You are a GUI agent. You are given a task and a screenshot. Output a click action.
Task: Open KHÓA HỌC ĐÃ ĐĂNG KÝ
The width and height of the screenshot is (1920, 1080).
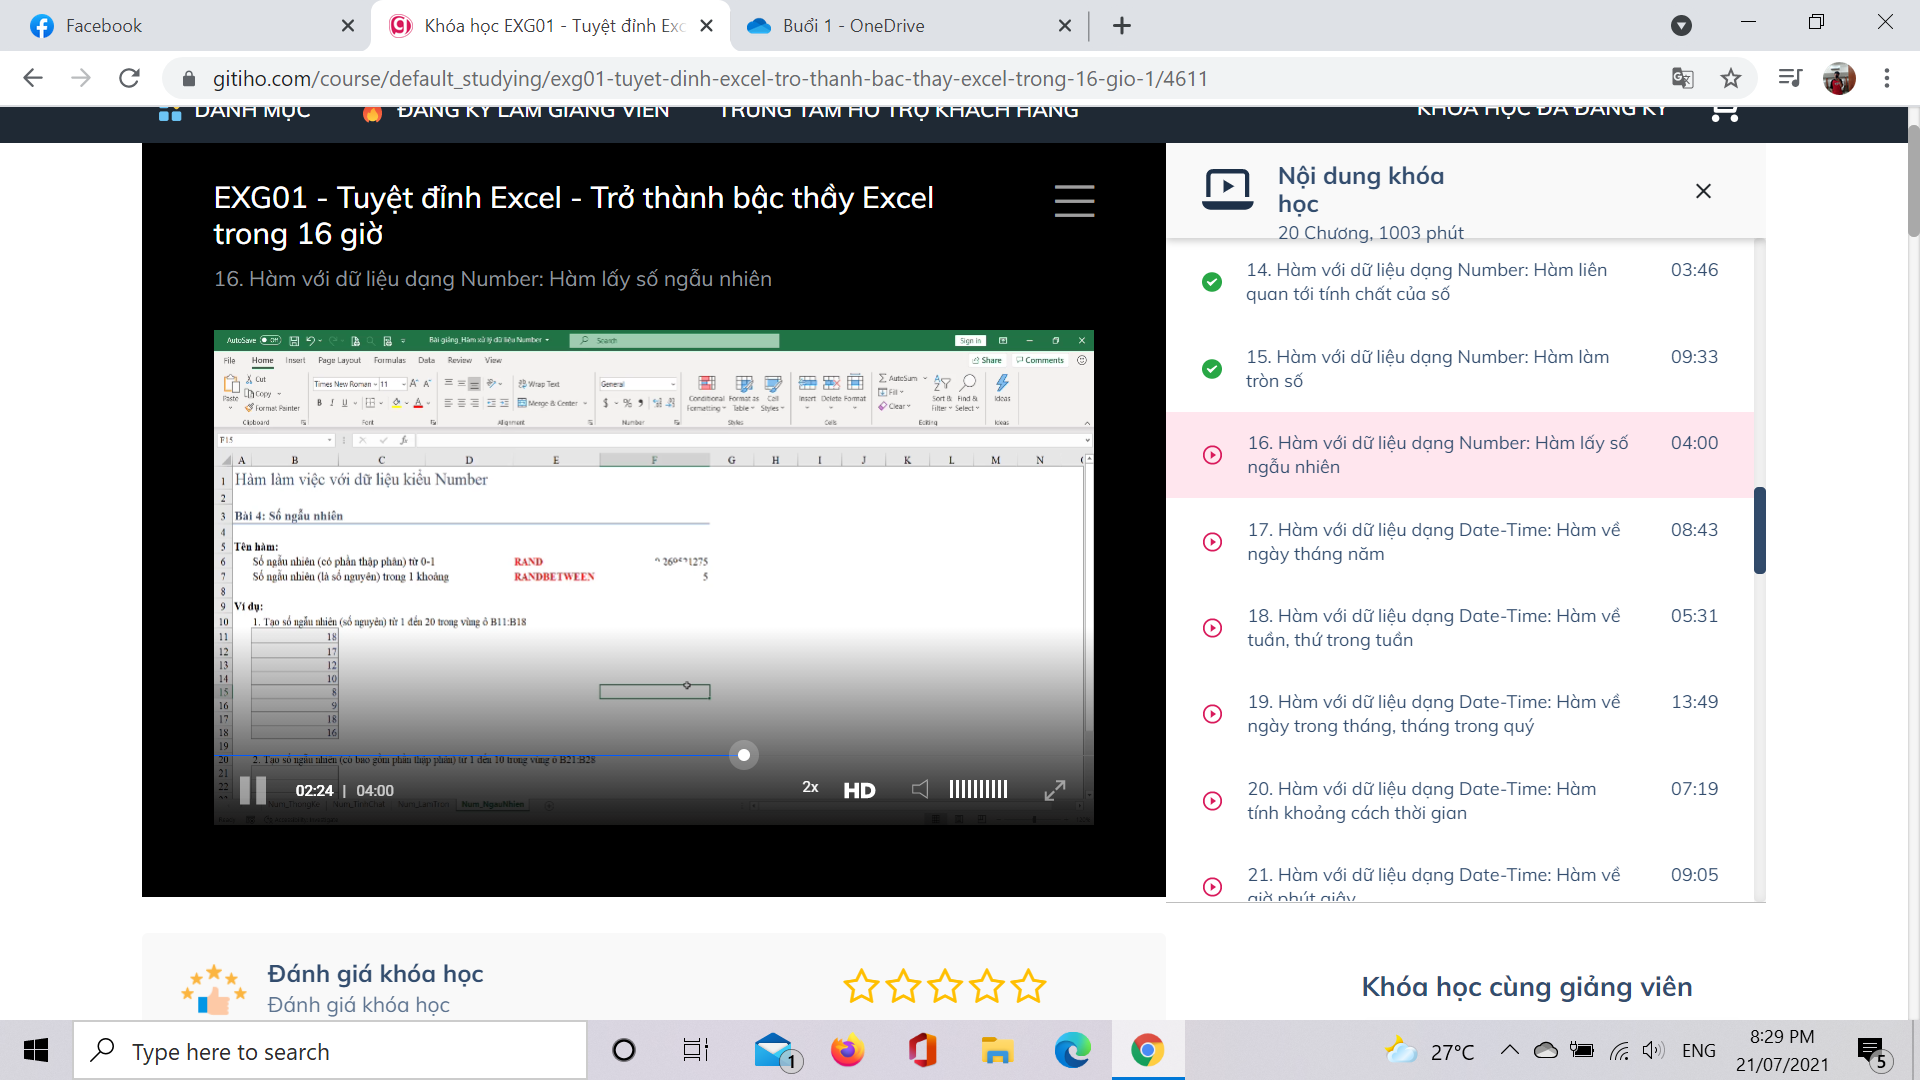click(x=1541, y=109)
